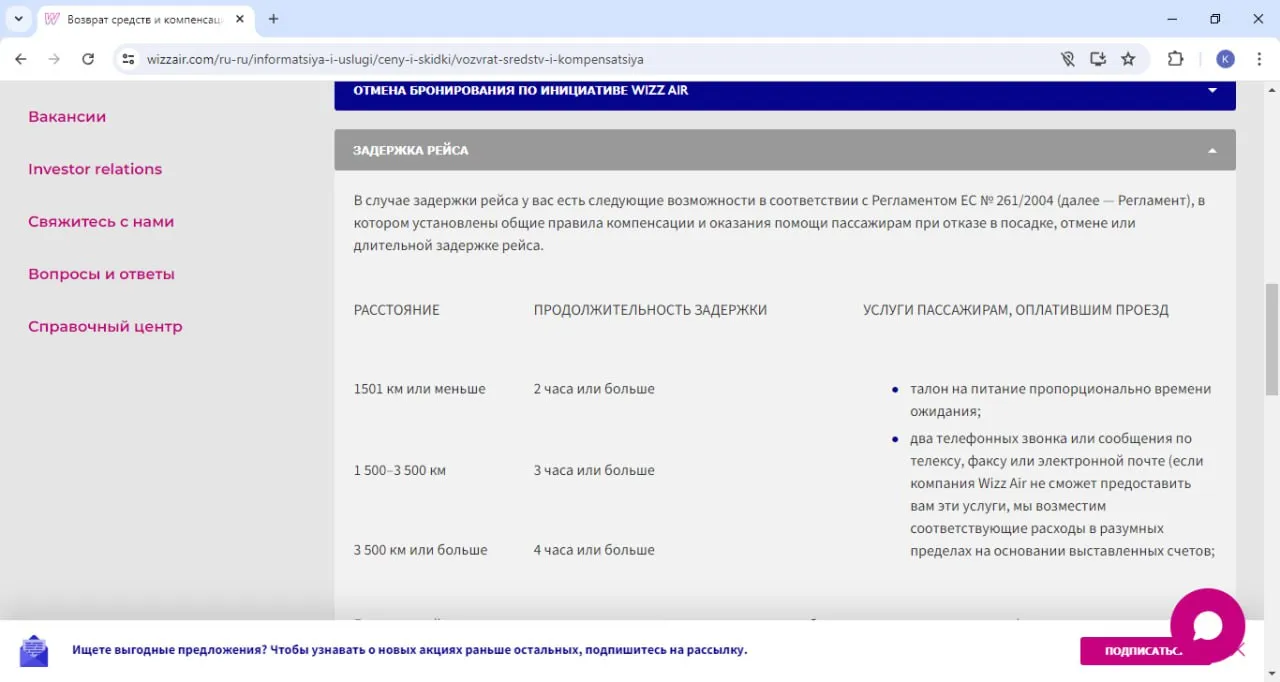The image size is (1280, 682).
Task: Click the Продолжительность задержки column header
Action: pos(650,310)
